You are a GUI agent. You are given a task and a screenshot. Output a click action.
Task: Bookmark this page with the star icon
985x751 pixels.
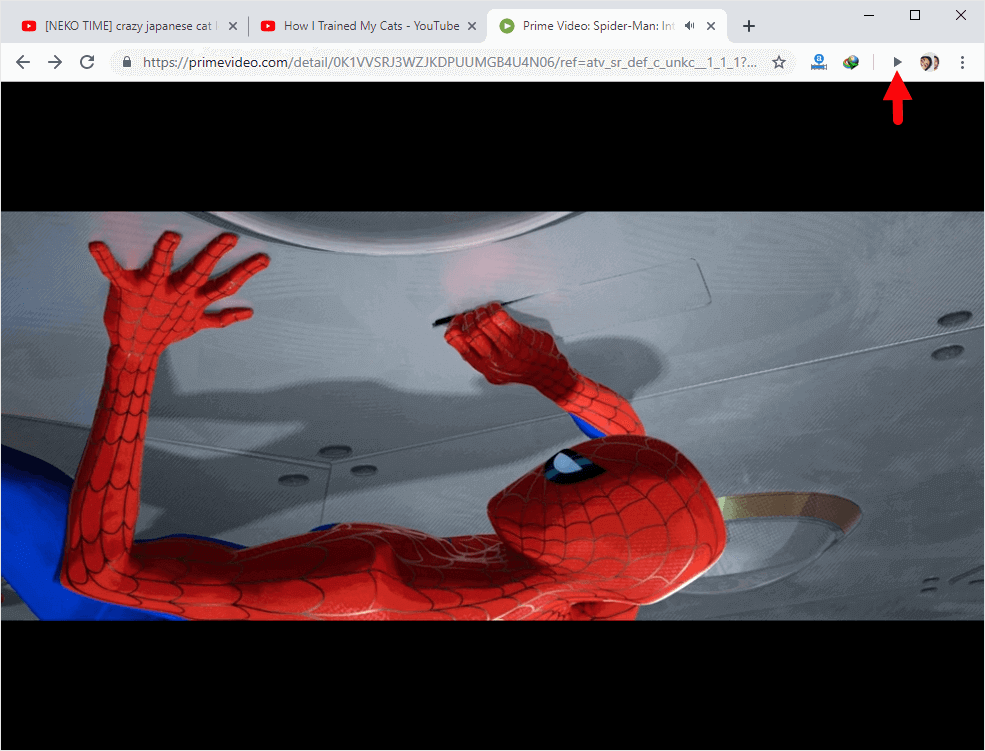pos(779,62)
